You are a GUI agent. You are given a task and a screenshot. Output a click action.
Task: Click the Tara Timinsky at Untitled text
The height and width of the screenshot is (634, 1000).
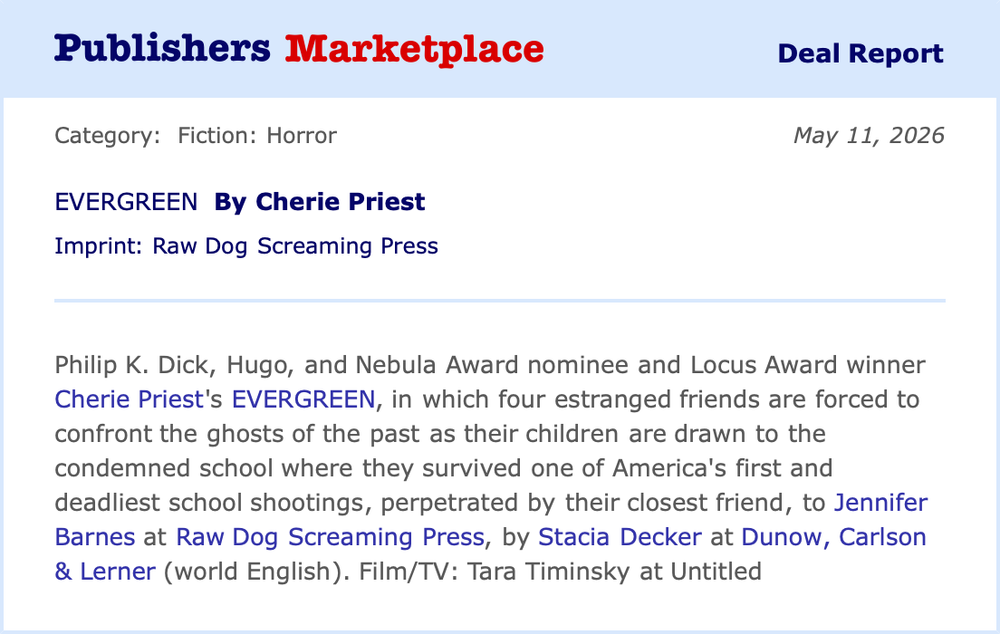[614, 571]
